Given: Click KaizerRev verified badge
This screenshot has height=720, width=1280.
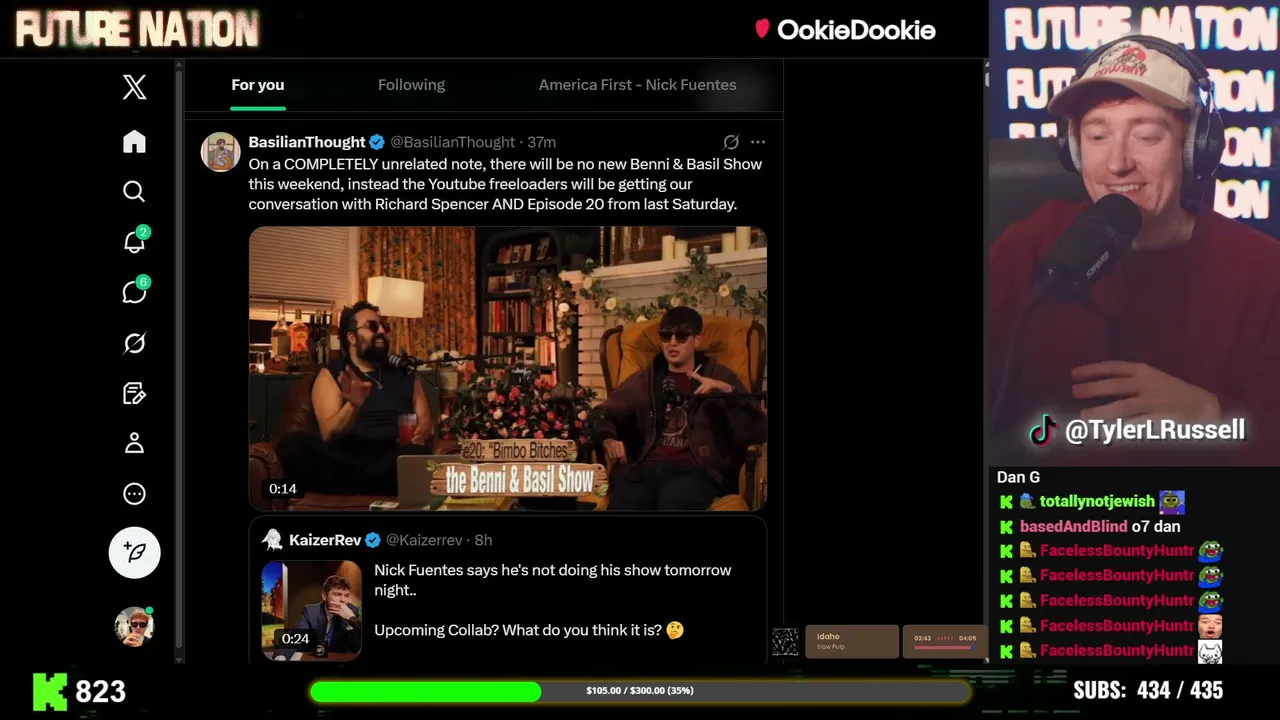Looking at the screenshot, I should click(373, 540).
